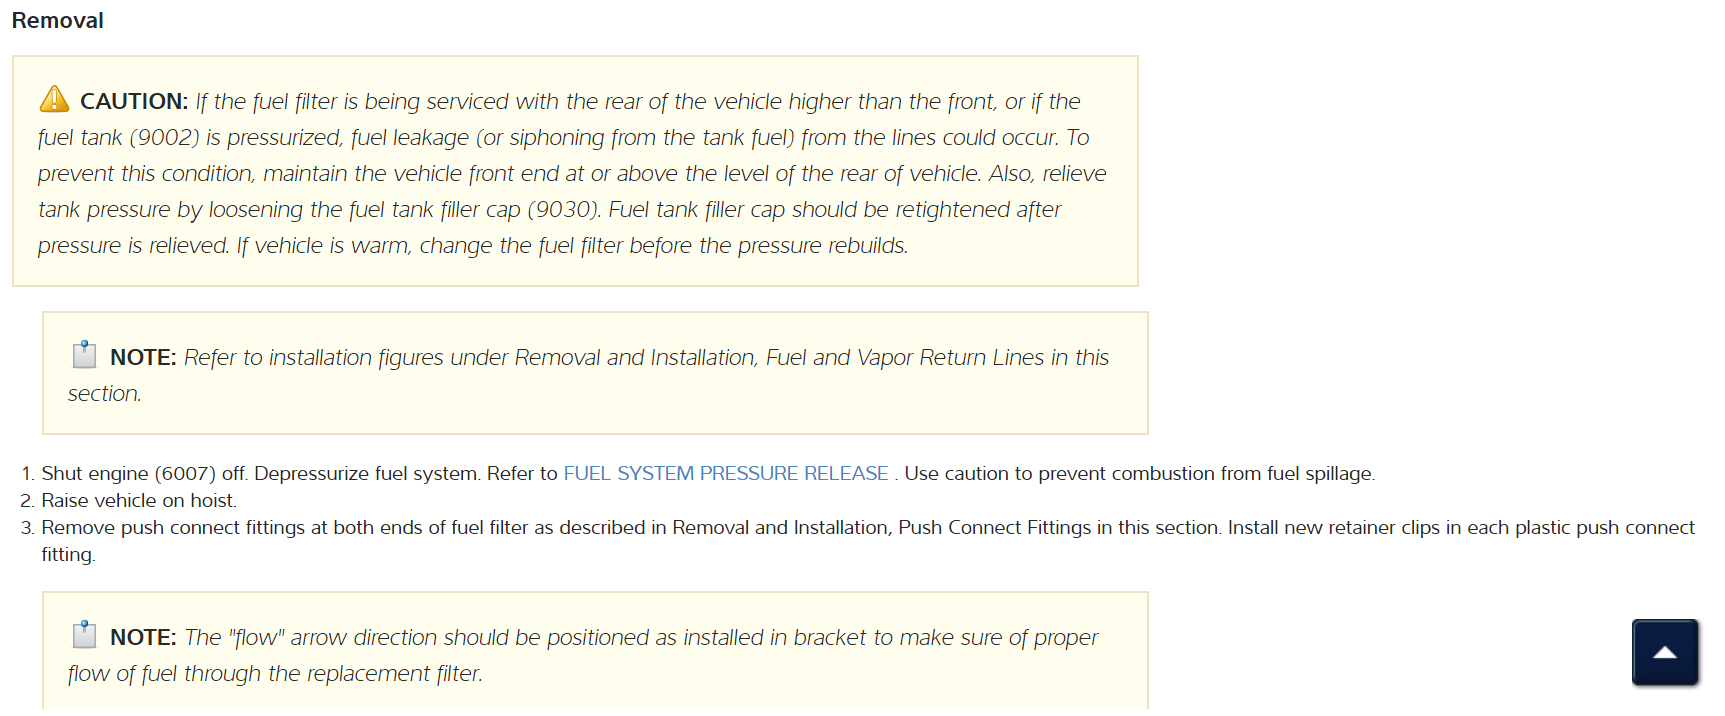The image size is (1725, 716).
Task: Click the "Shut engine (6007) off" step text
Action: click(x=144, y=474)
